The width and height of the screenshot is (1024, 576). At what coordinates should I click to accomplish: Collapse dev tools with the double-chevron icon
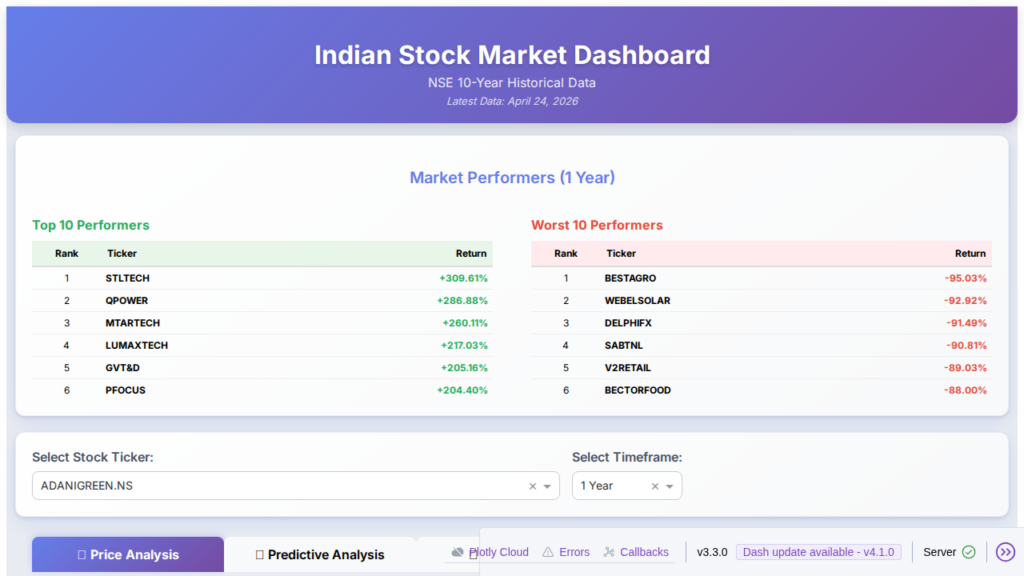click(1006, 552)
